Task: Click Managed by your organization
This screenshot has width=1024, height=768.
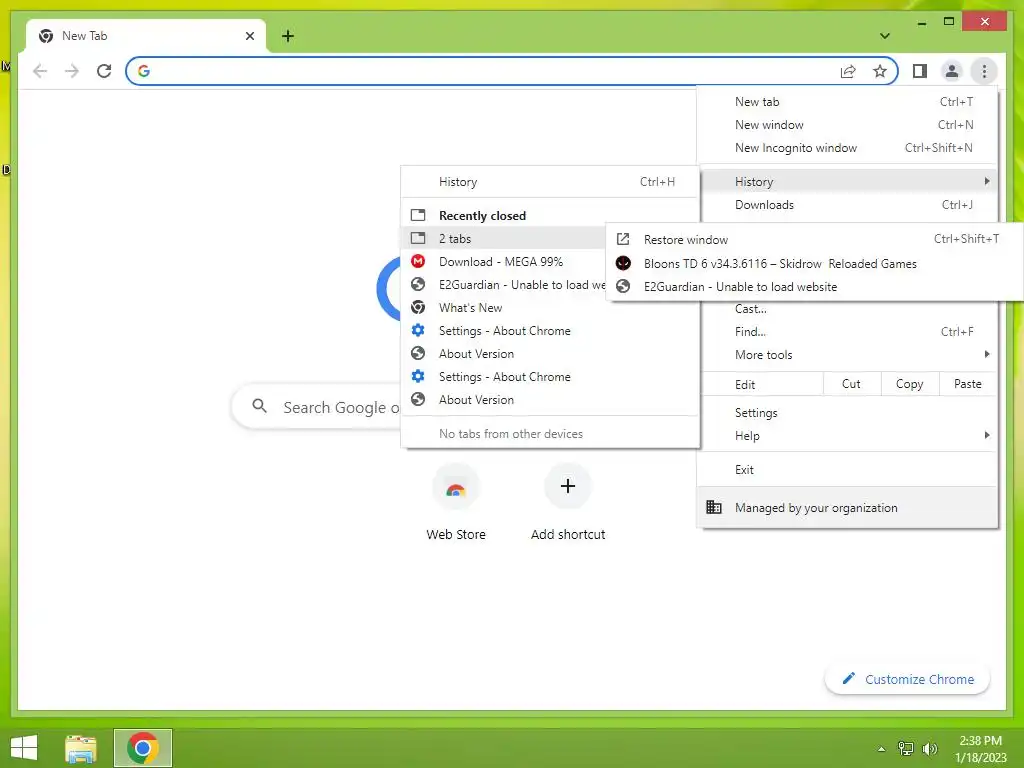Action: tap(847, 507)
